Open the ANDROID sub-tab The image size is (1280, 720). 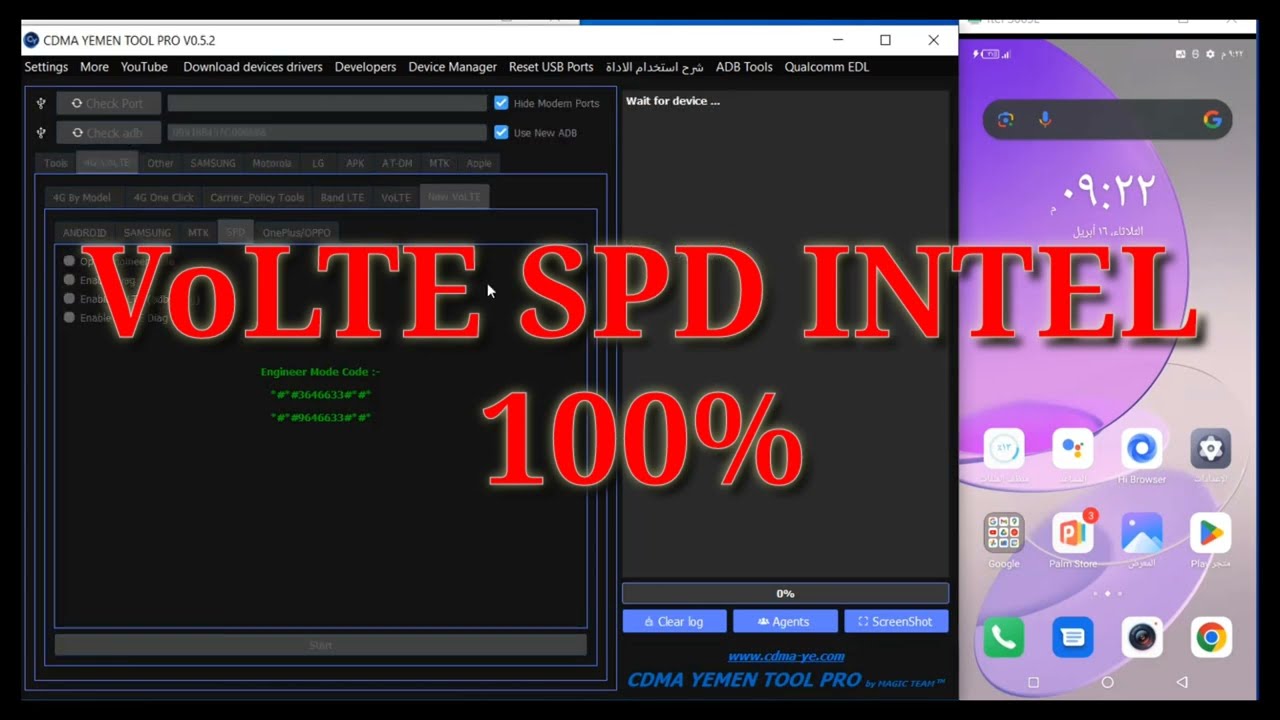click(84, 232)
